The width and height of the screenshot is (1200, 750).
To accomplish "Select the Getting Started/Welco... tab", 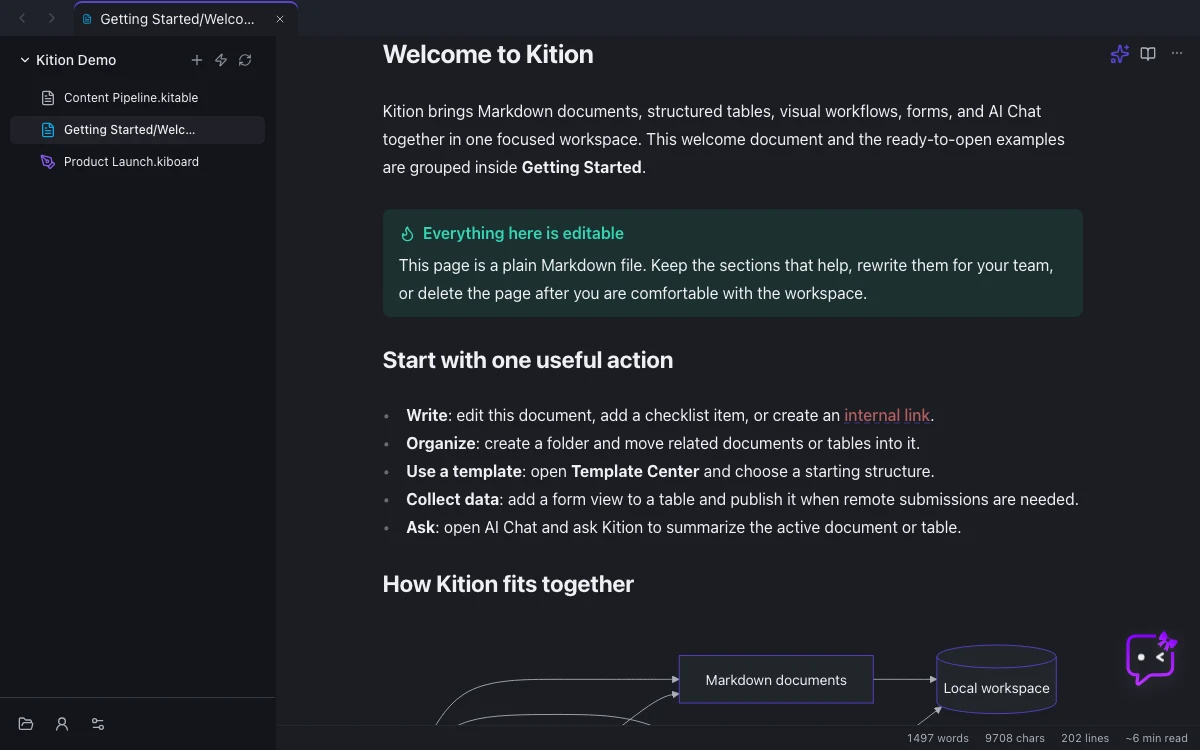I will (x=185, y=19).
